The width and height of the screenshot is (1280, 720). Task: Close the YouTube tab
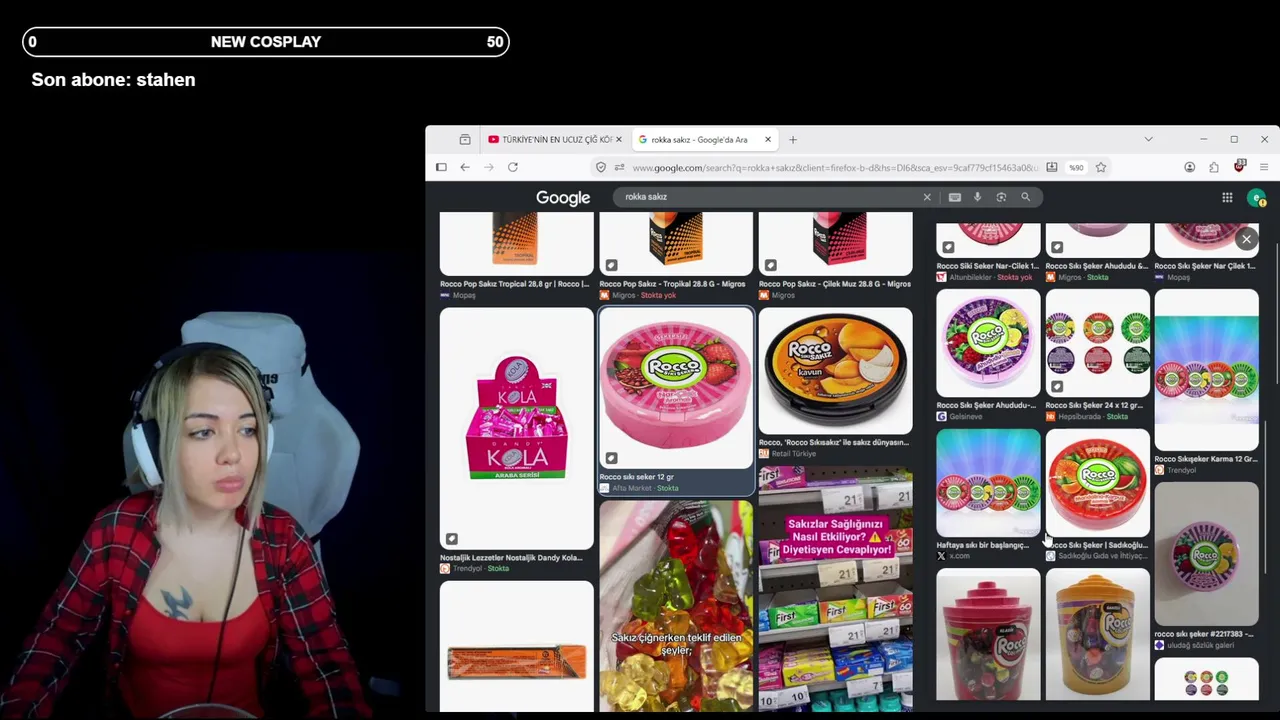618,139
